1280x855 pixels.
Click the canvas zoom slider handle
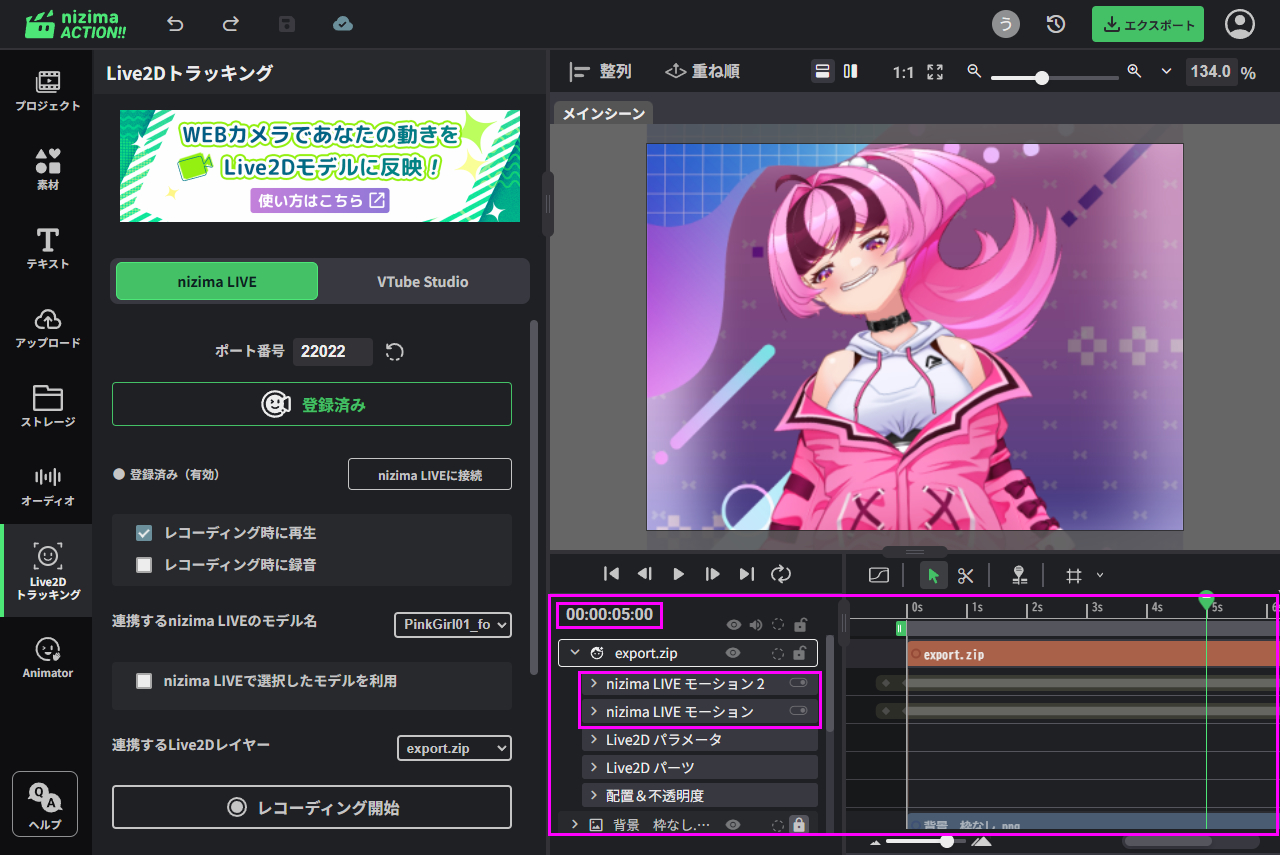coord(1042,77)
